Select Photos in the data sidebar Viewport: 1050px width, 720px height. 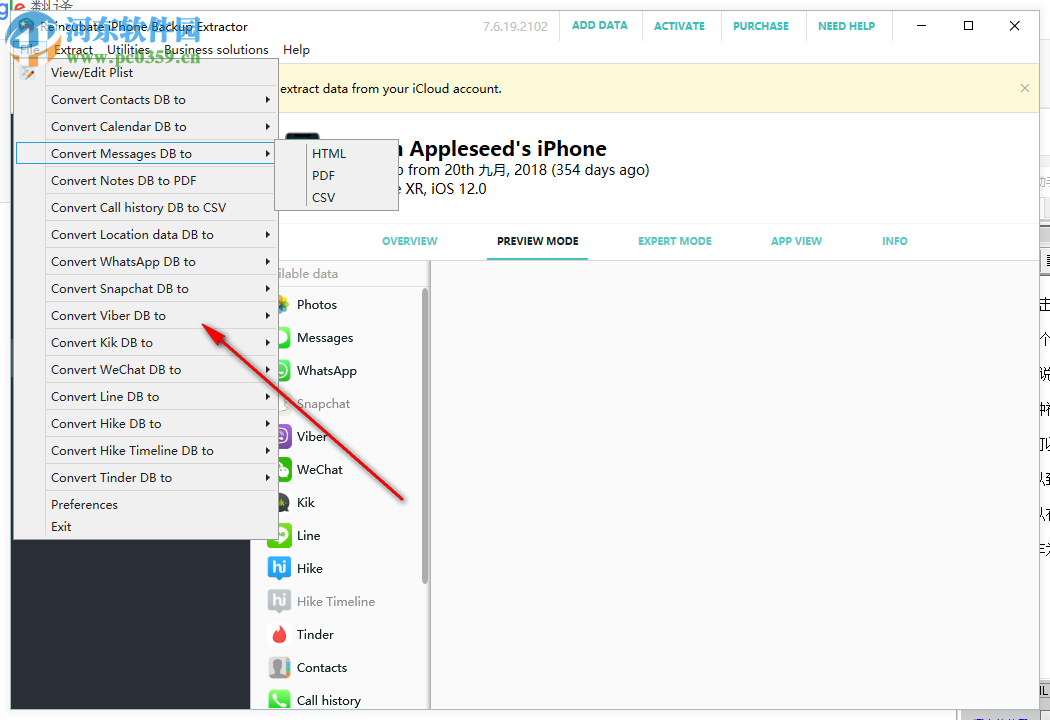coord(315,304)
